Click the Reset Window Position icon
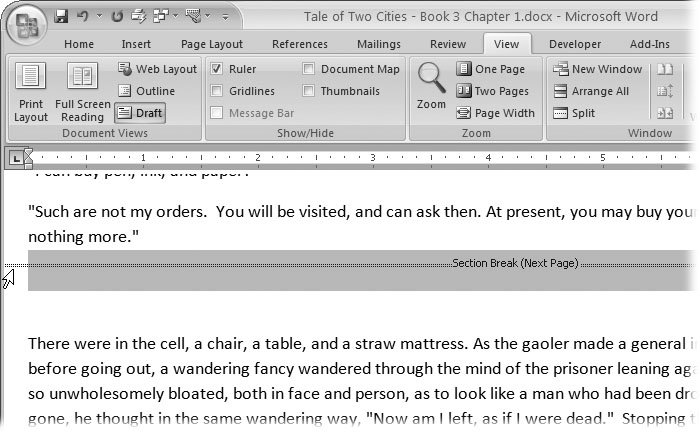The height and width of the screenshot is (432, 700). [x=665, y=113]
